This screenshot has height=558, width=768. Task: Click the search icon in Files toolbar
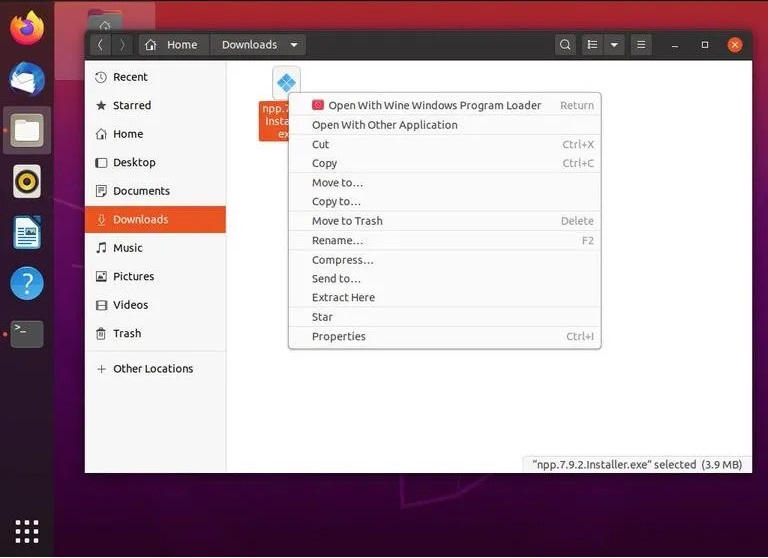(x=565, y=45)
